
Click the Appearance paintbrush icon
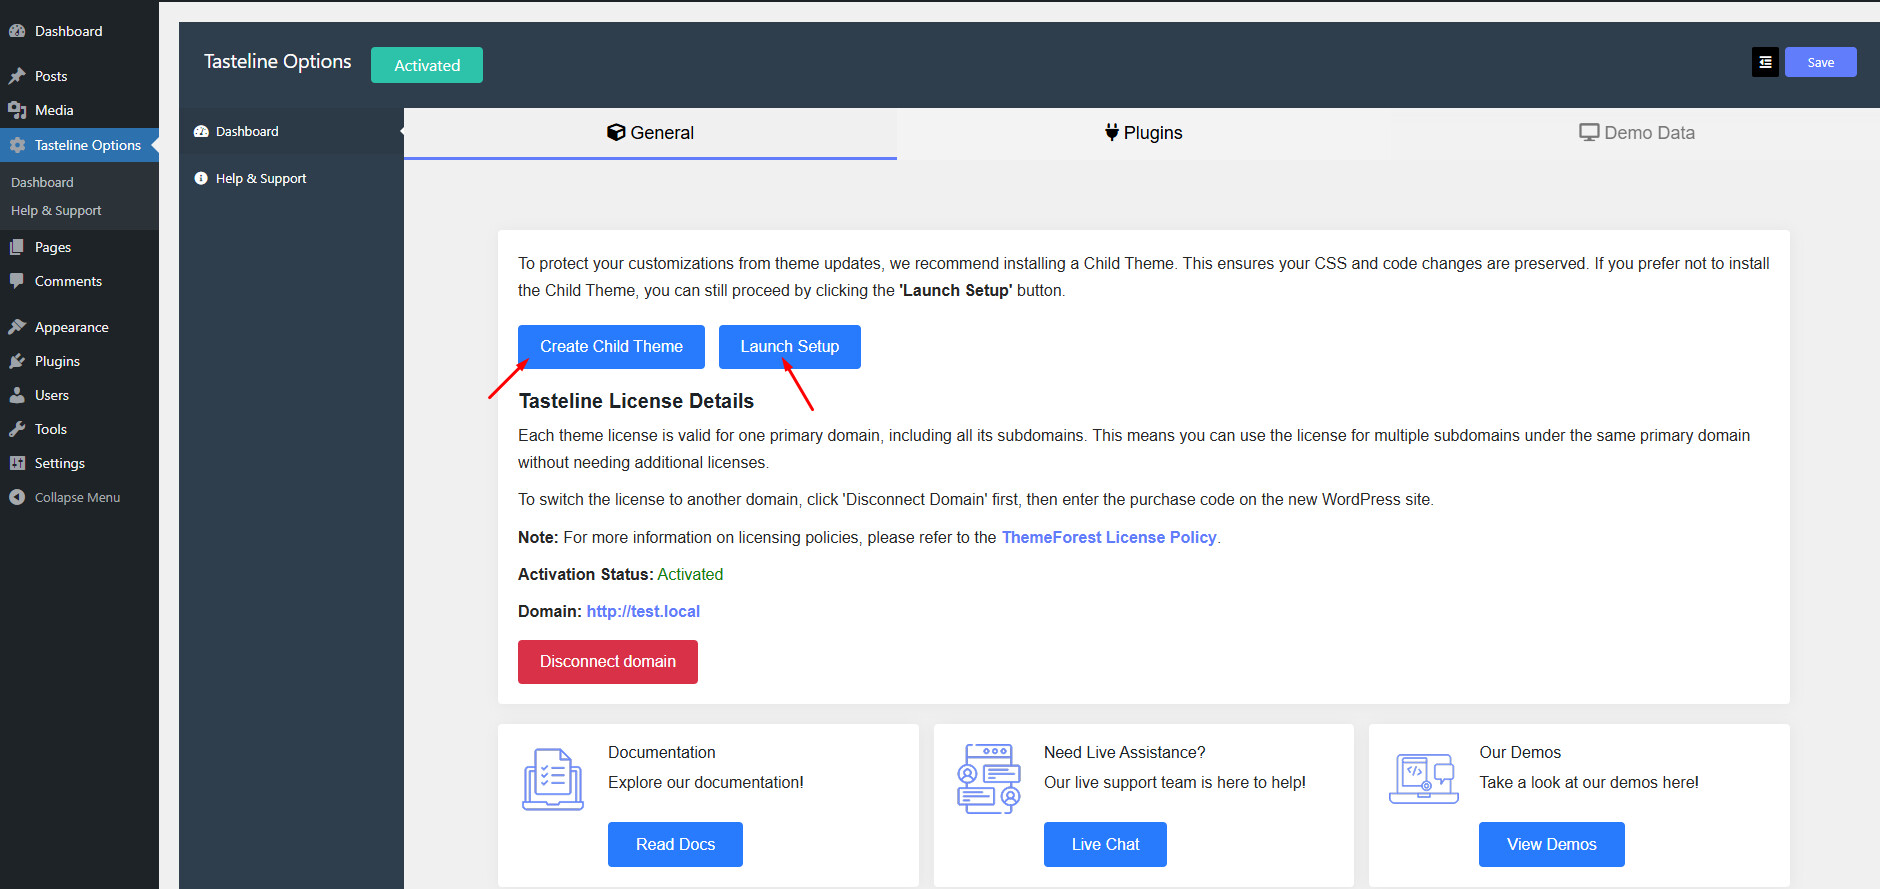[x=17, y=327]
